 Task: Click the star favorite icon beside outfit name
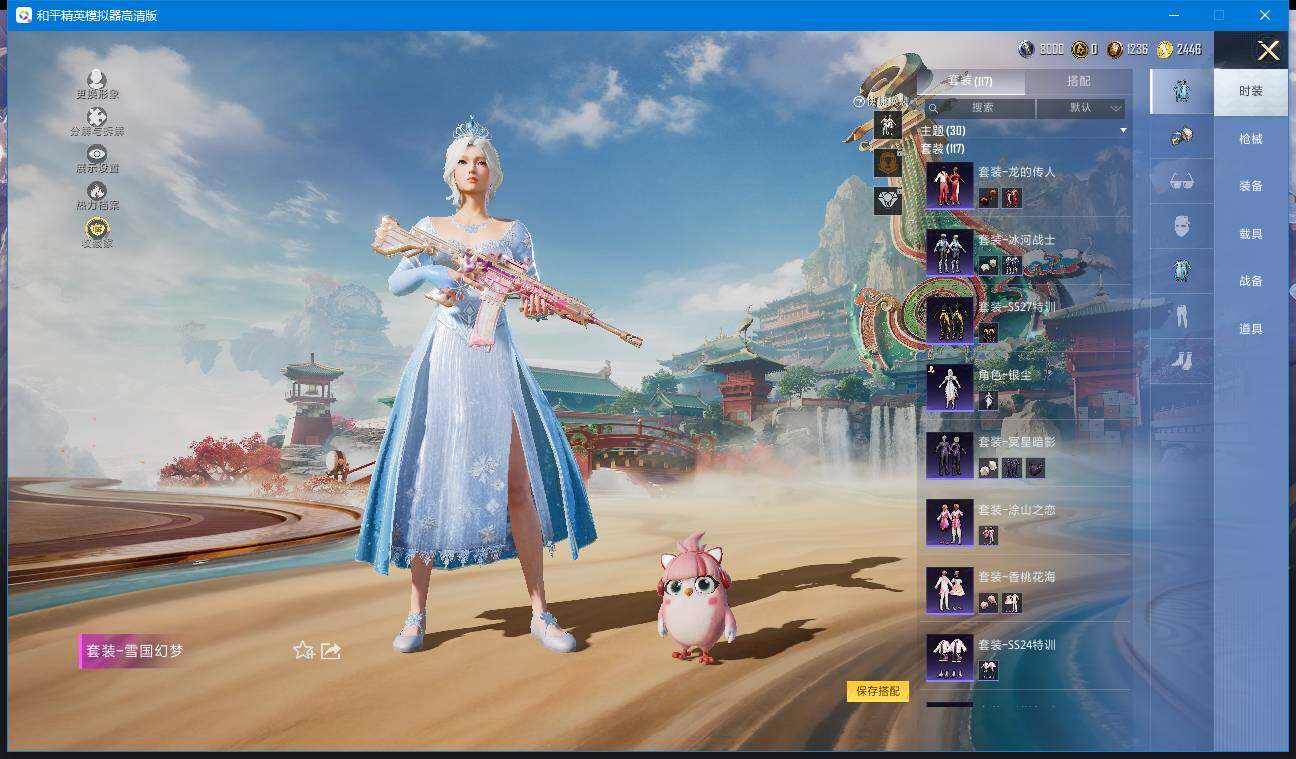tap(303, 651)
